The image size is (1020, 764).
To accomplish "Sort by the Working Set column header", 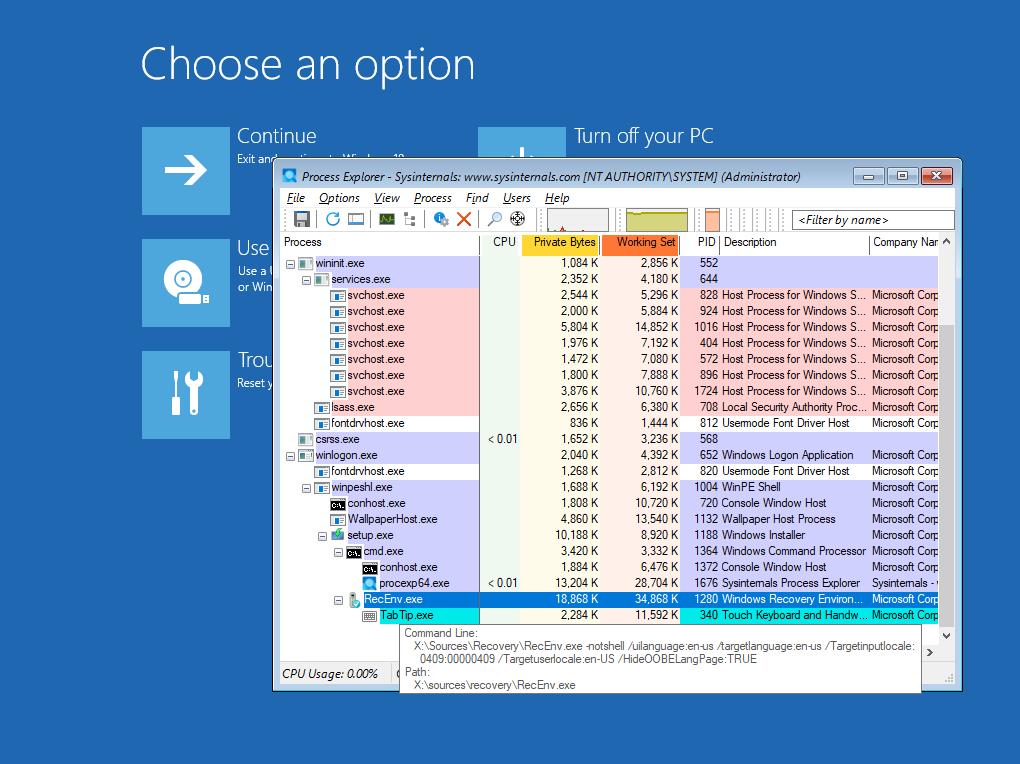I will (640, 242).
